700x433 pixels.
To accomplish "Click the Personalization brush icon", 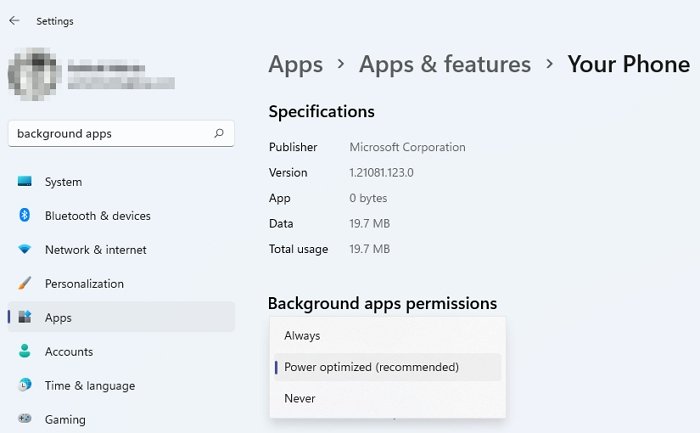I will pos(25,284).
